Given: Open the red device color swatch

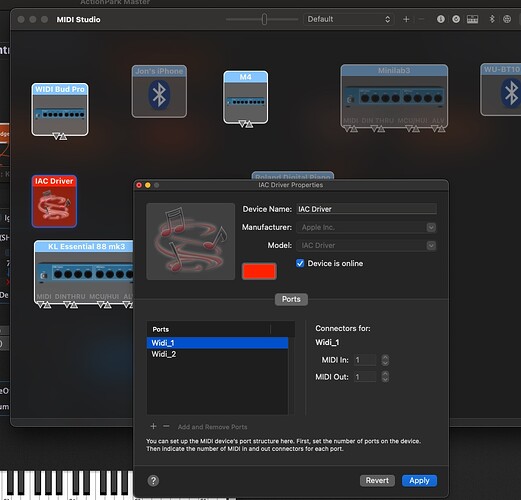Looking at the screenshot, I should (259, 271).
